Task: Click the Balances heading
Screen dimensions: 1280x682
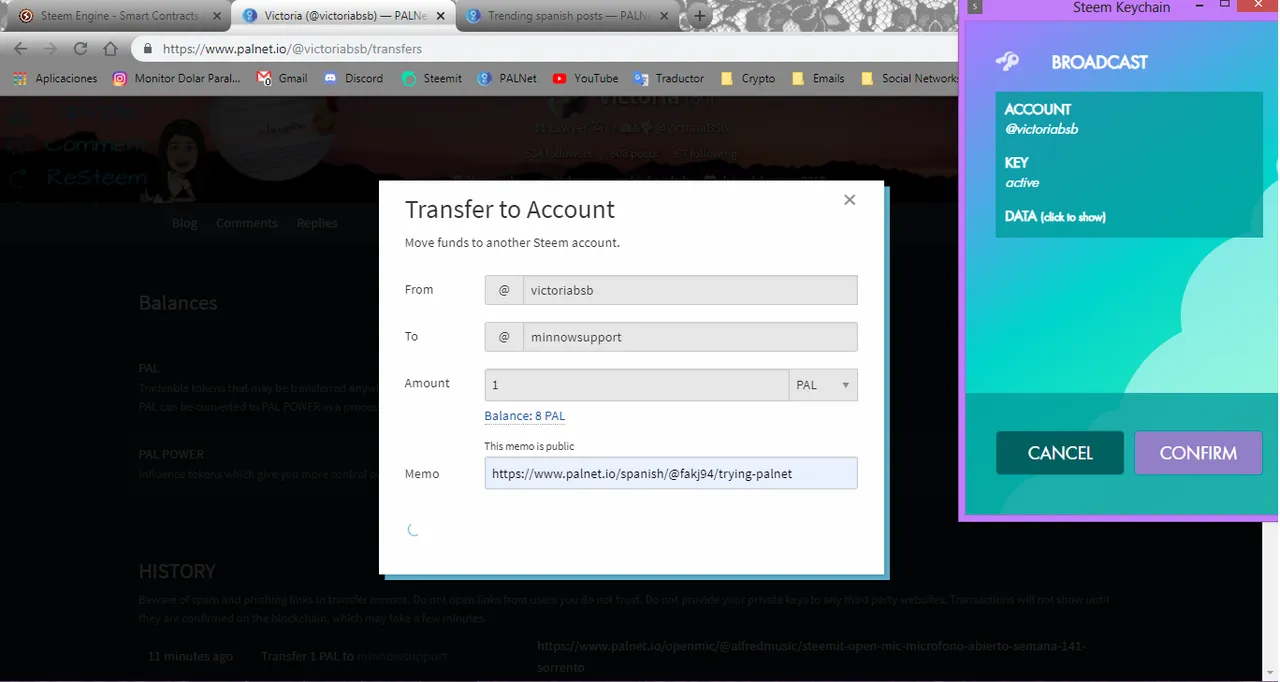Action: click(x=178, y=303)
